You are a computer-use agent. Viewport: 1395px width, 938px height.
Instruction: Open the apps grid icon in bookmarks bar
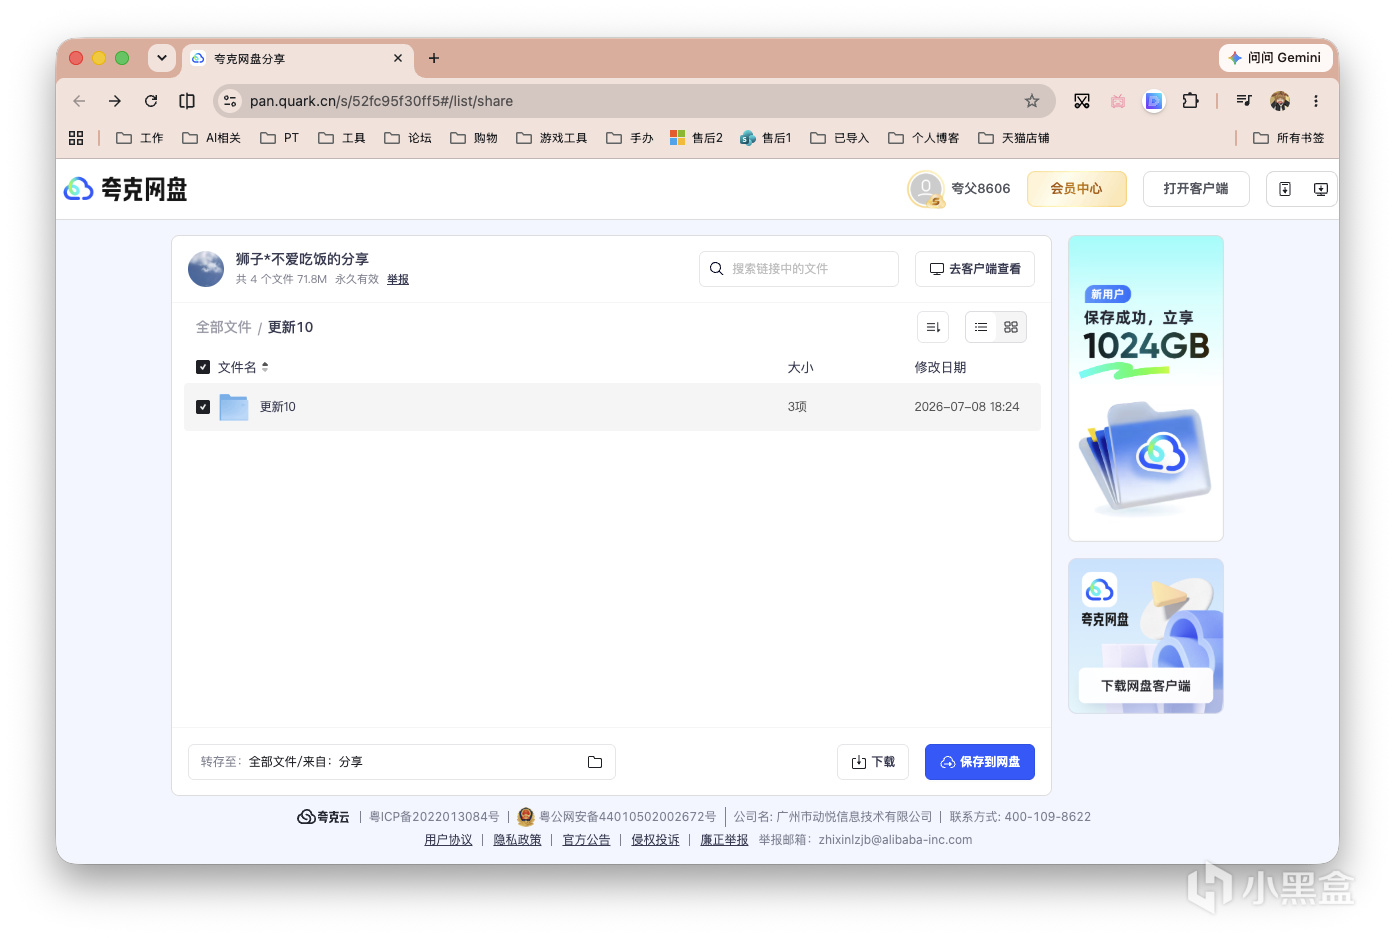(76, 138)
